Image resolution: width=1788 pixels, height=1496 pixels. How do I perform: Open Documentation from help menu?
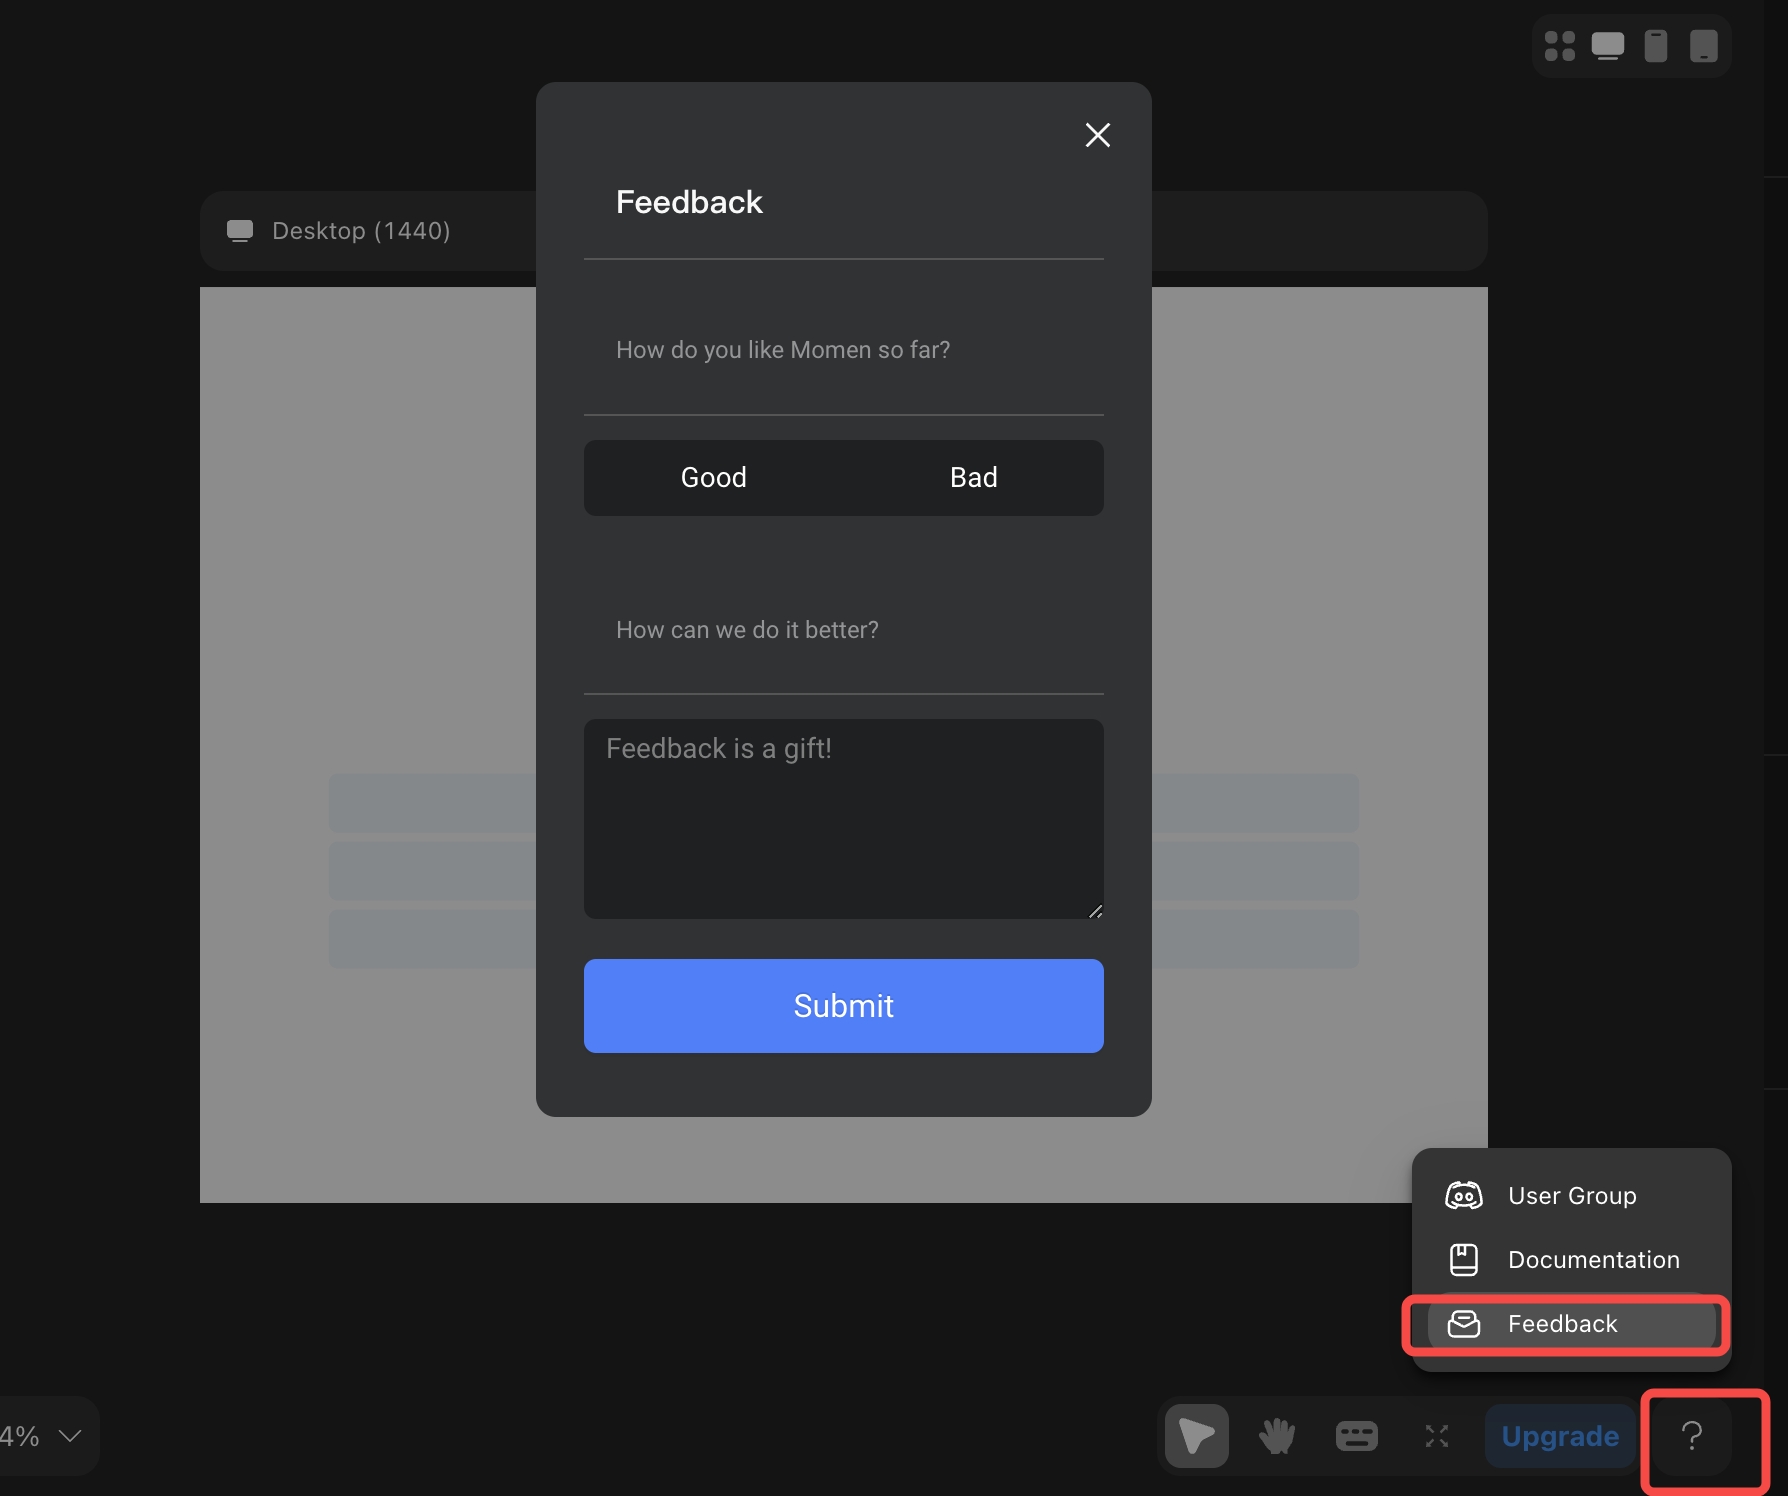(1571, 1260)
